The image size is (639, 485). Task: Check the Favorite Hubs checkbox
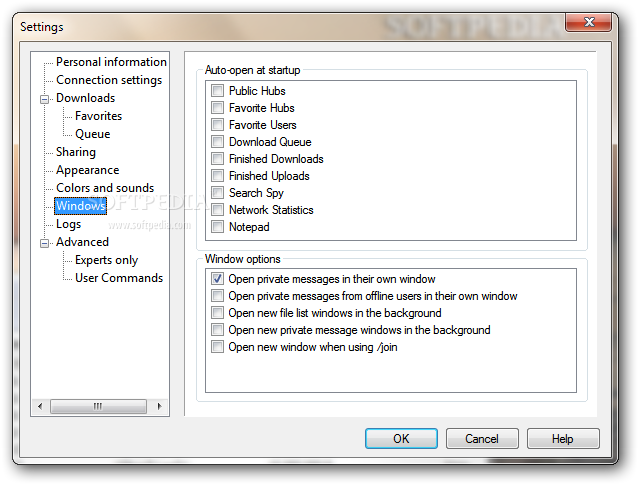pos(217,107)
